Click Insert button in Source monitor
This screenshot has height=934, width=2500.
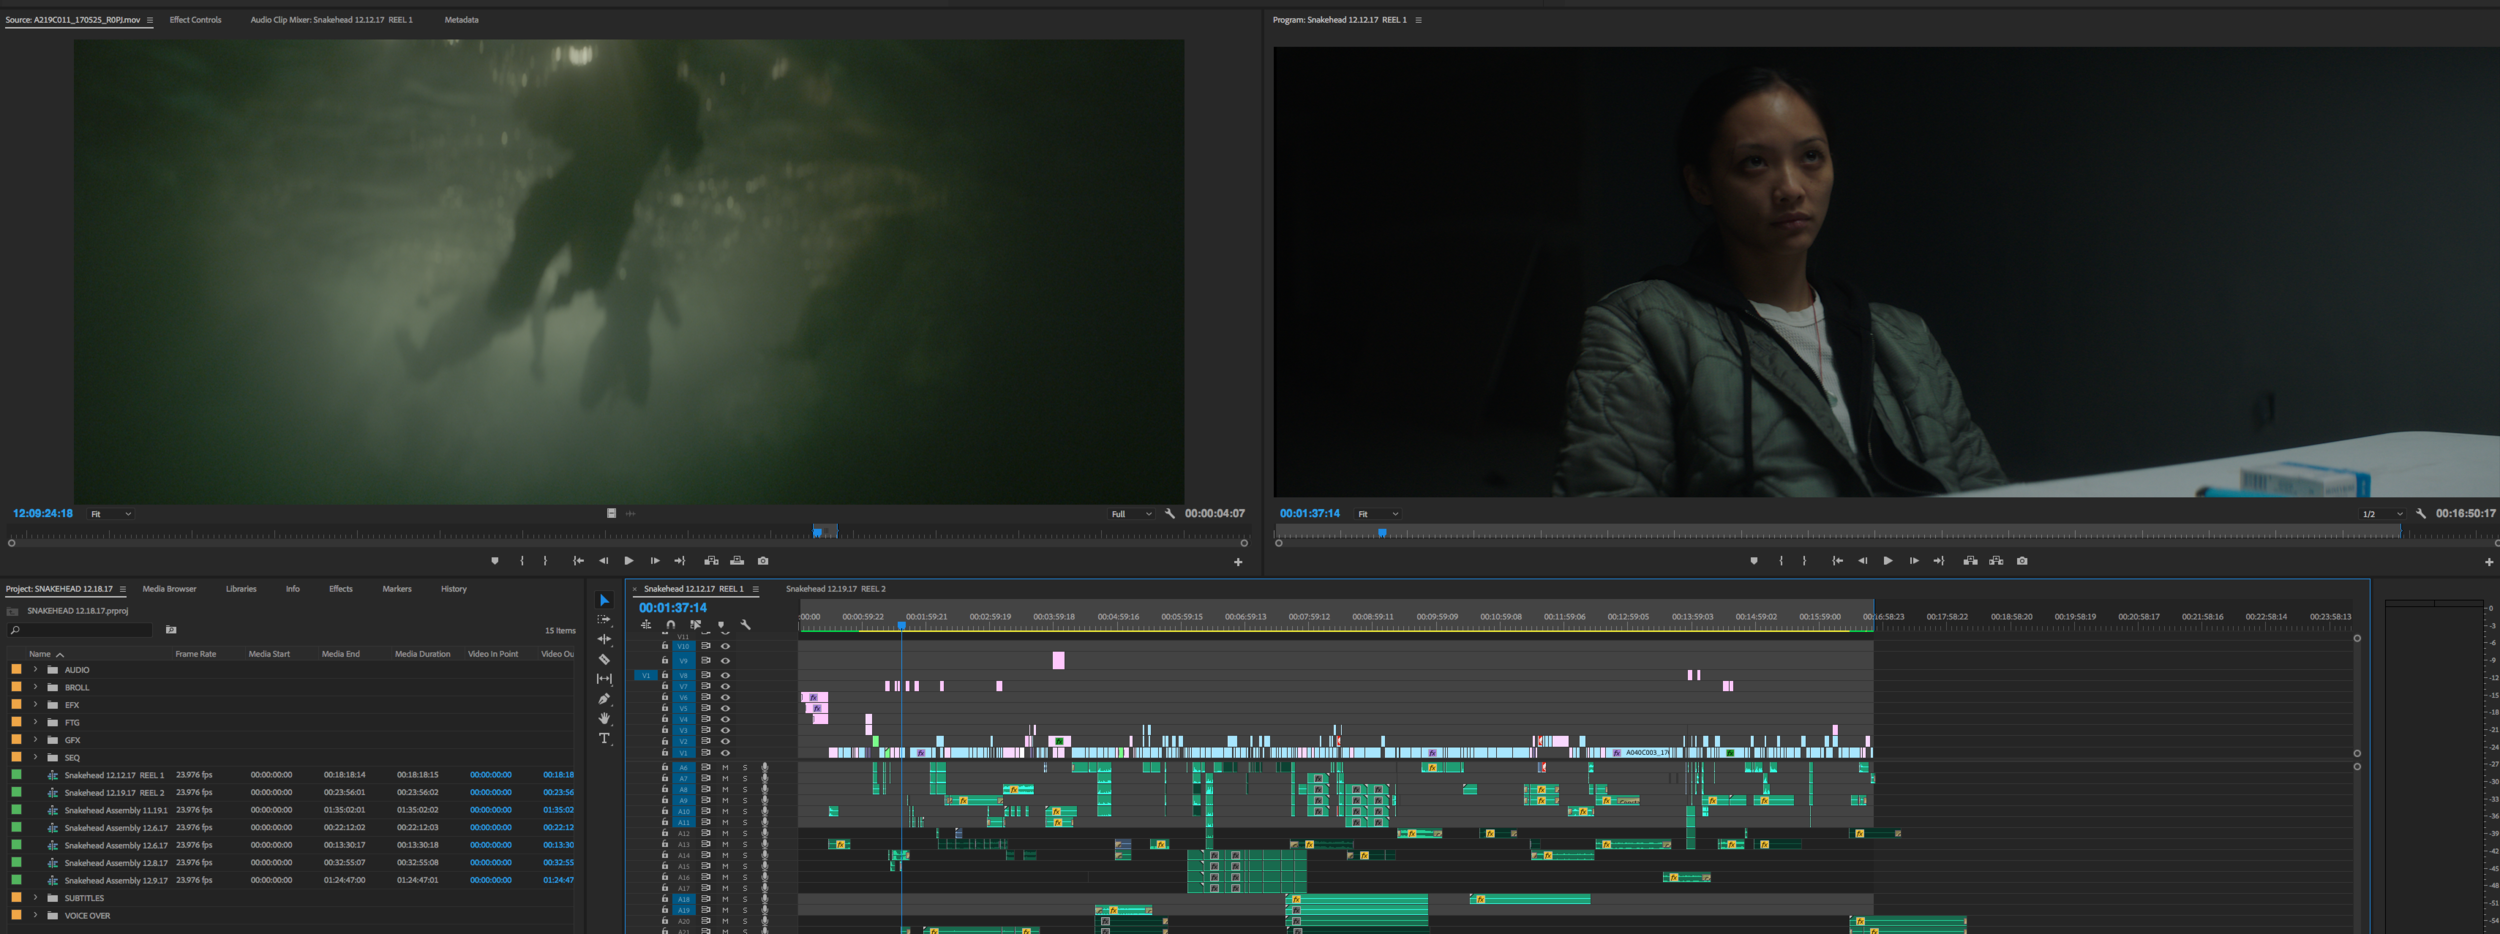point(711,561)
